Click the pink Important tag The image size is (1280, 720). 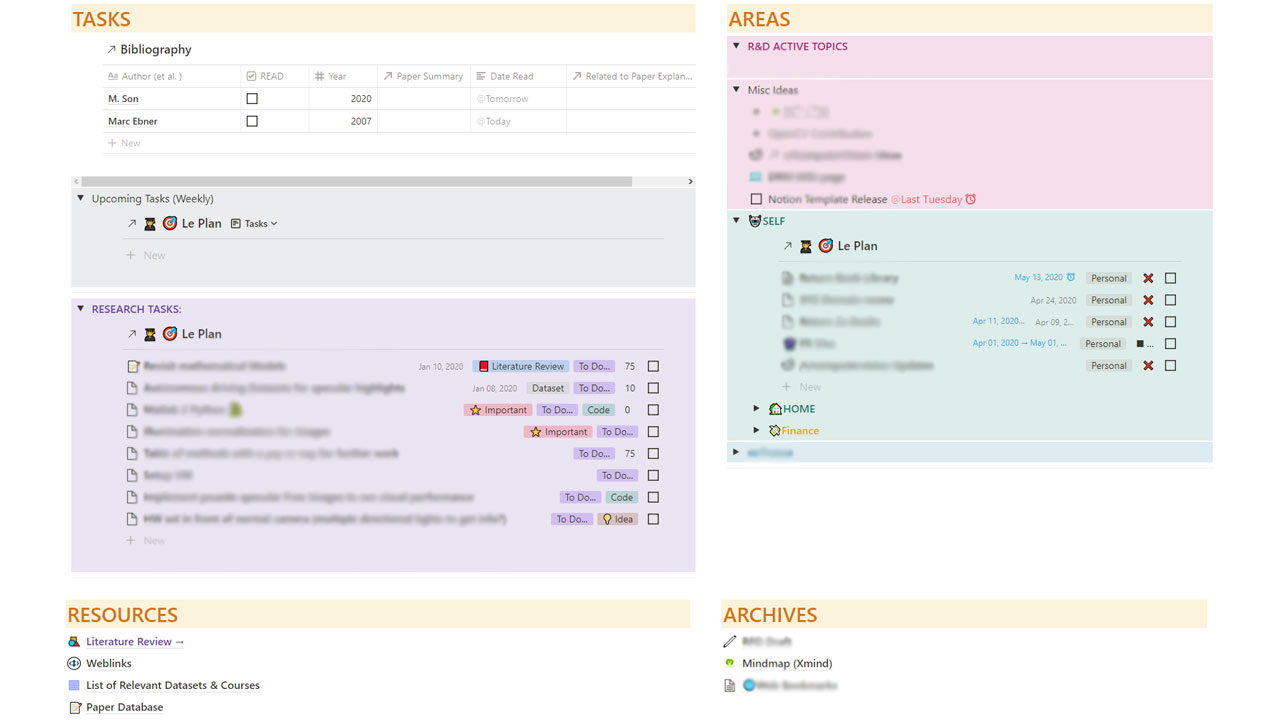click(x=498, y=410)
